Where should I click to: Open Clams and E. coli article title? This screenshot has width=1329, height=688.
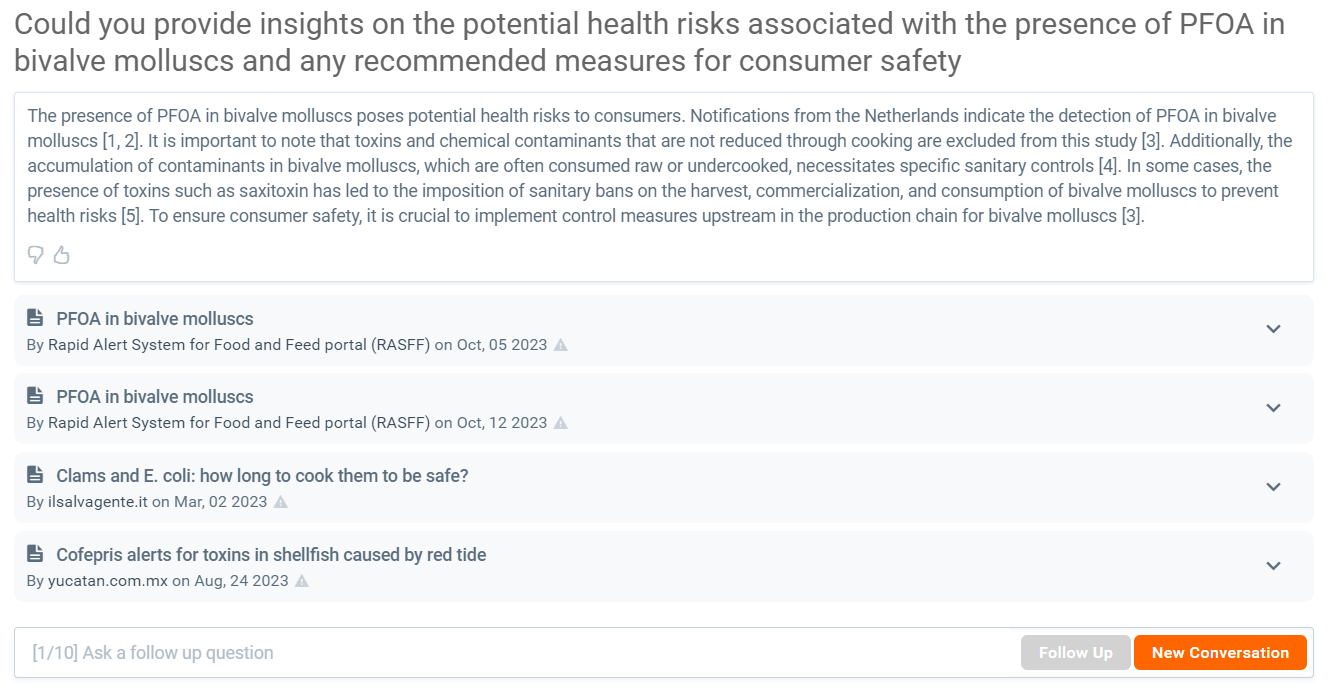[262, 476]
